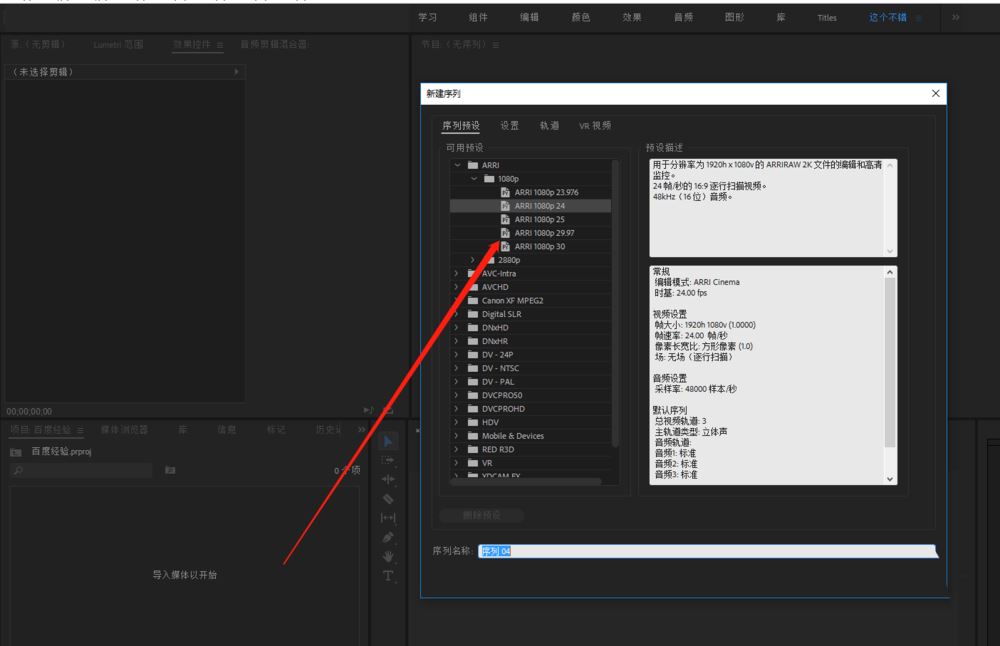1000x646 pixels.
Task: Click the bin icon beside the project search box
Action: (169, 469)
